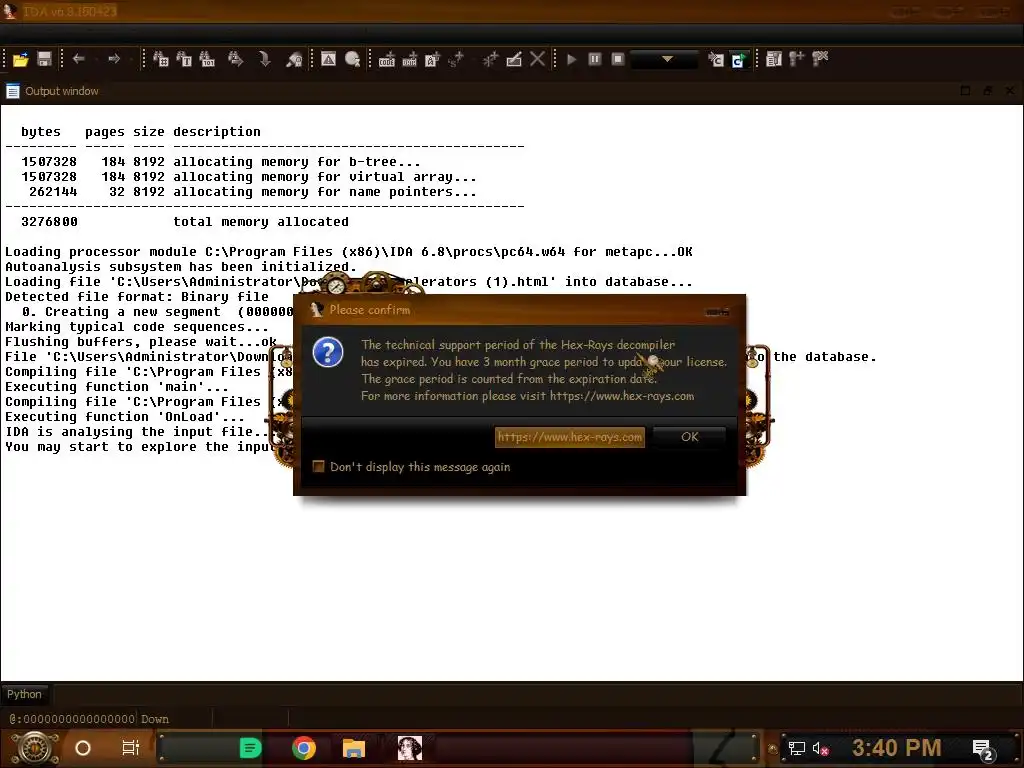Start the debugger with the play icon
1024x768 pixels.
point(572,59)
